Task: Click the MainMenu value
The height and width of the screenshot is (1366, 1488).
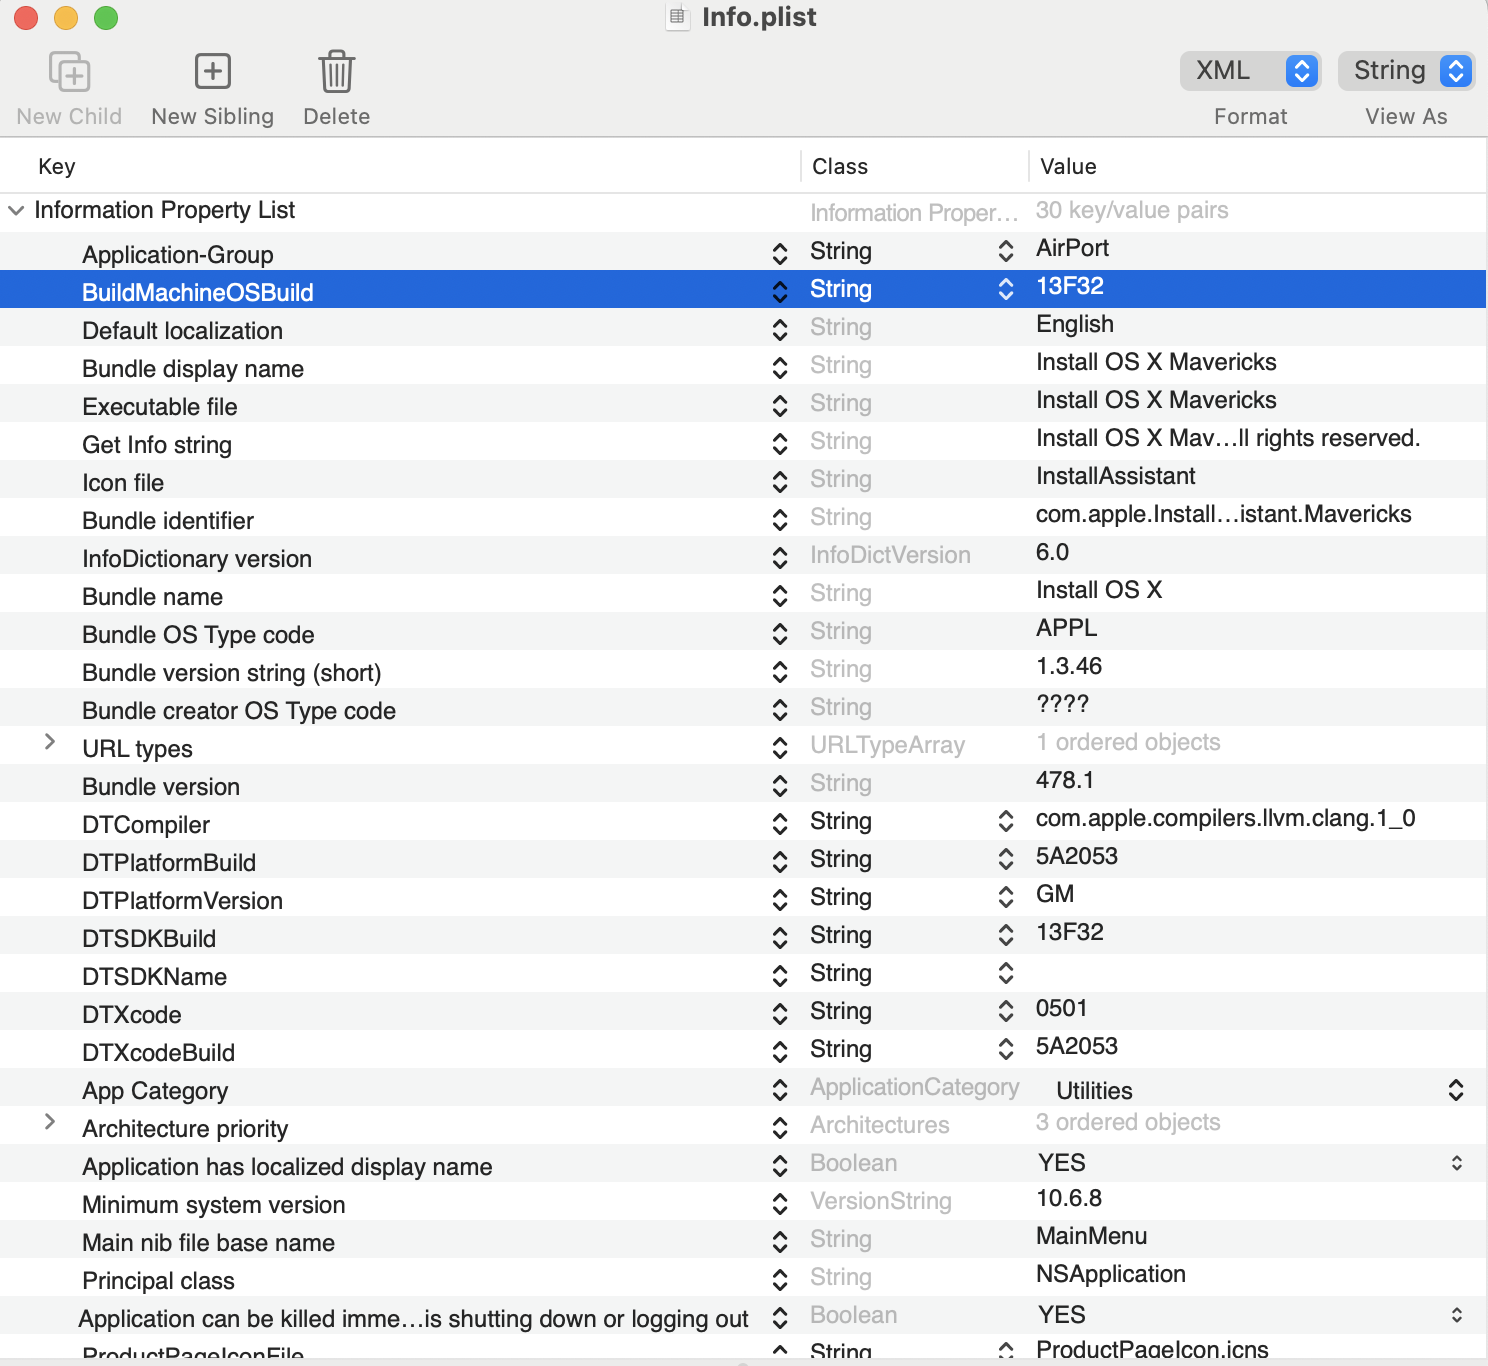Action: click(x=1092, y=1236)
